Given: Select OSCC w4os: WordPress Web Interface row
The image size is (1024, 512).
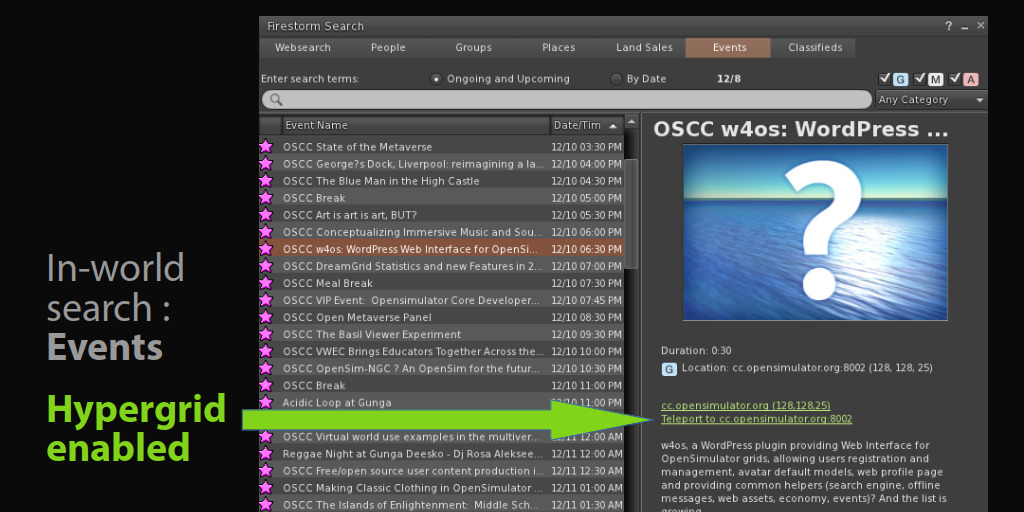Looking at the screenshot, I should pyautogui.click(x=441, y=249).
